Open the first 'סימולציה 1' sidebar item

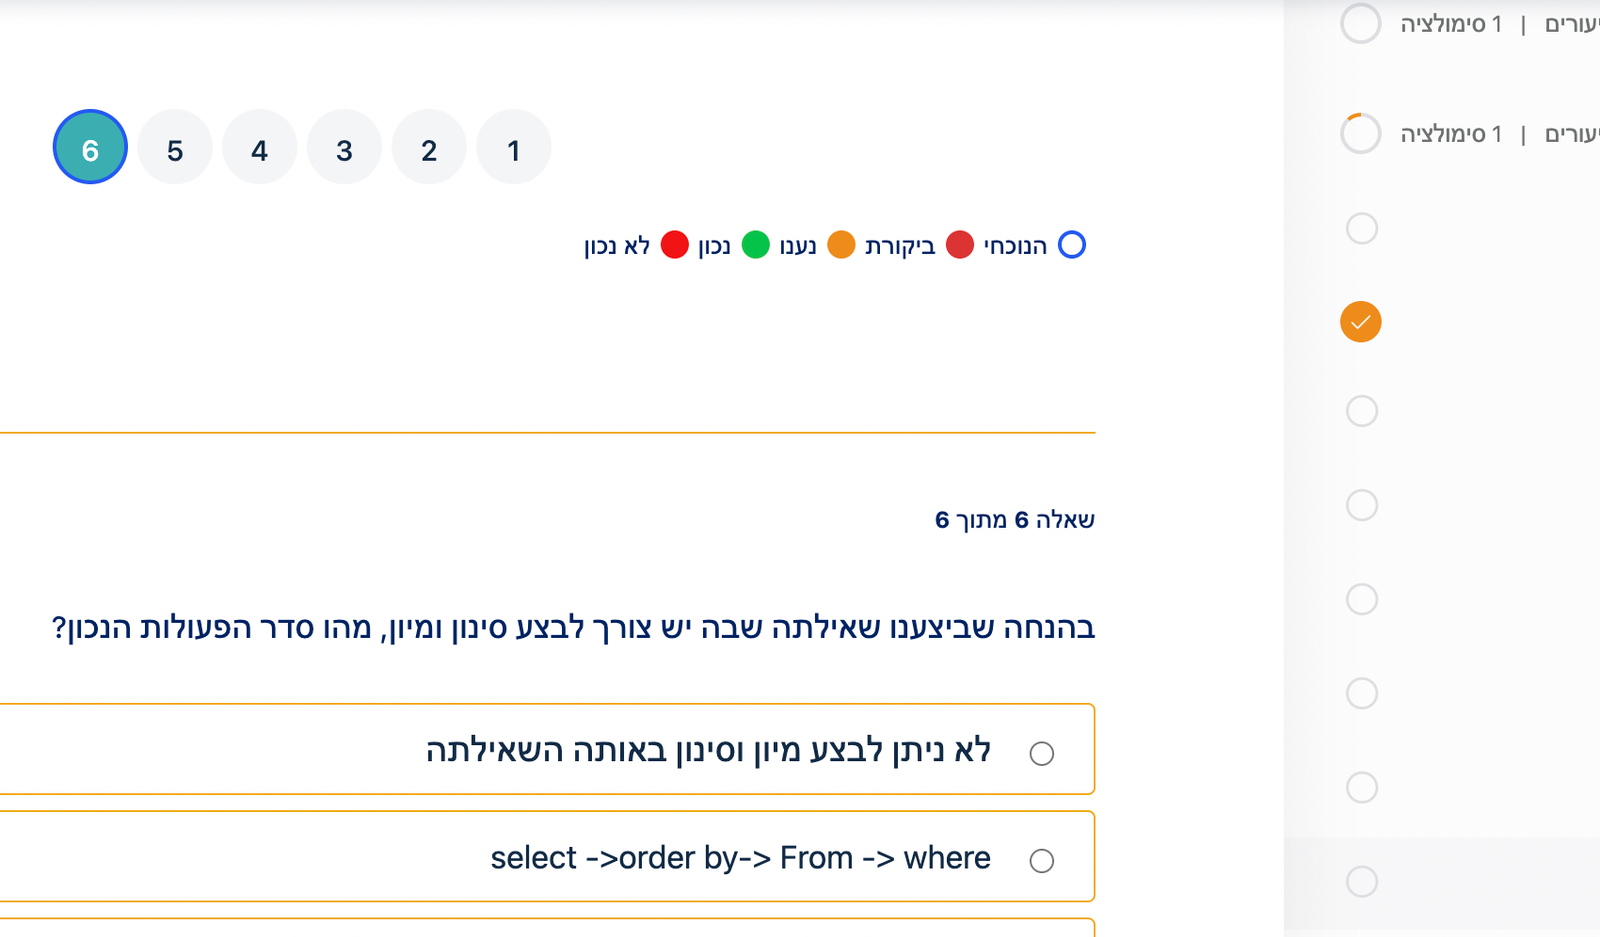[1450, 24]
